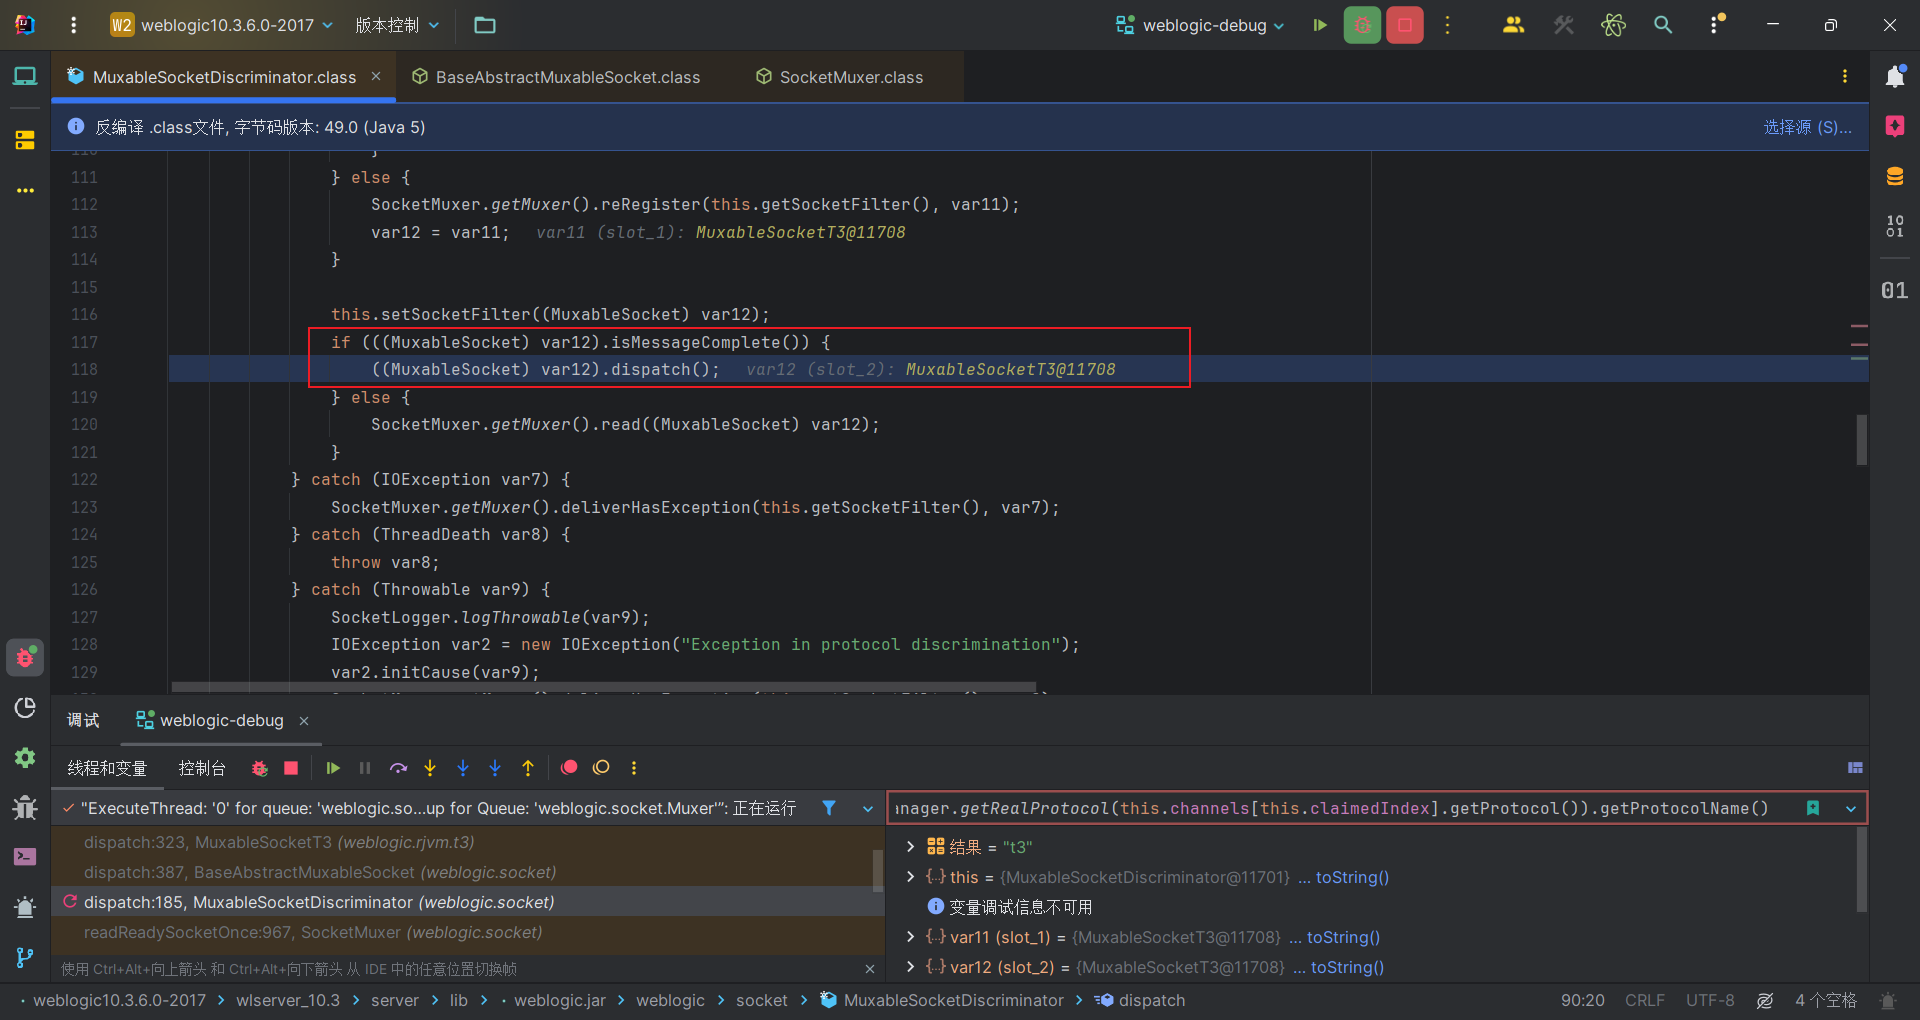
Task: Toggle thread filter funnel icon
Action: click(x=829, y=808)
